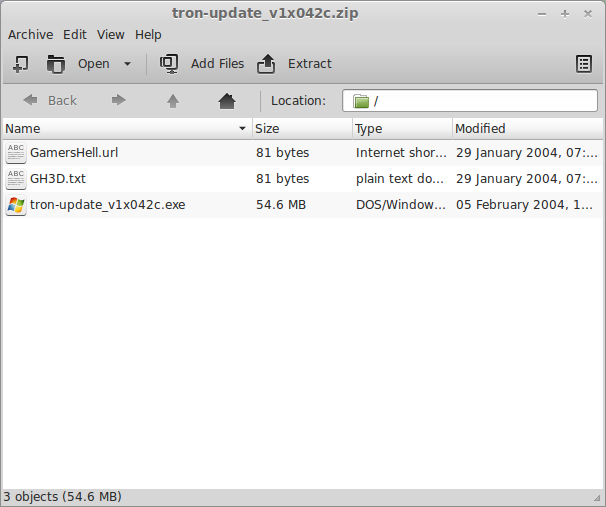Open the Archive menu
Screen dimensions: 606x507
(x=31, y=35)
